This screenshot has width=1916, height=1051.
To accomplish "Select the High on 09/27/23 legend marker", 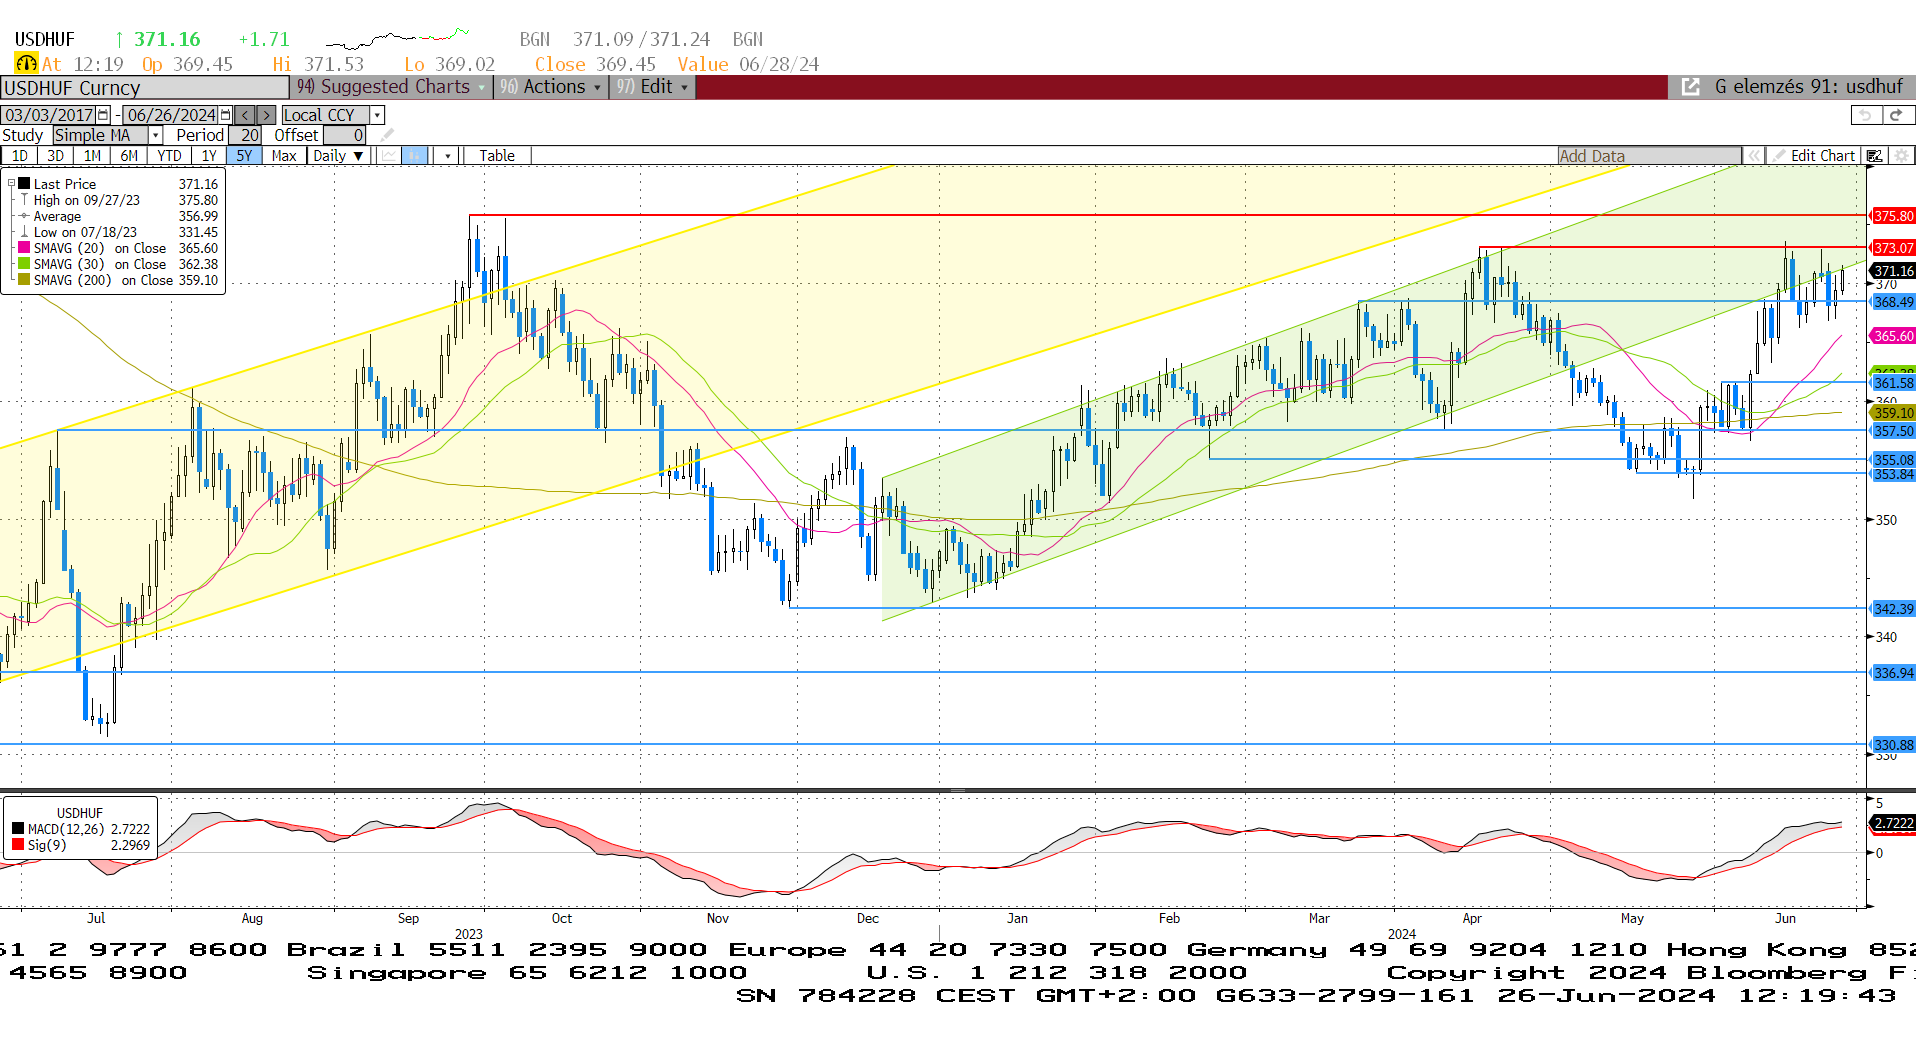I will click(24, 200).
